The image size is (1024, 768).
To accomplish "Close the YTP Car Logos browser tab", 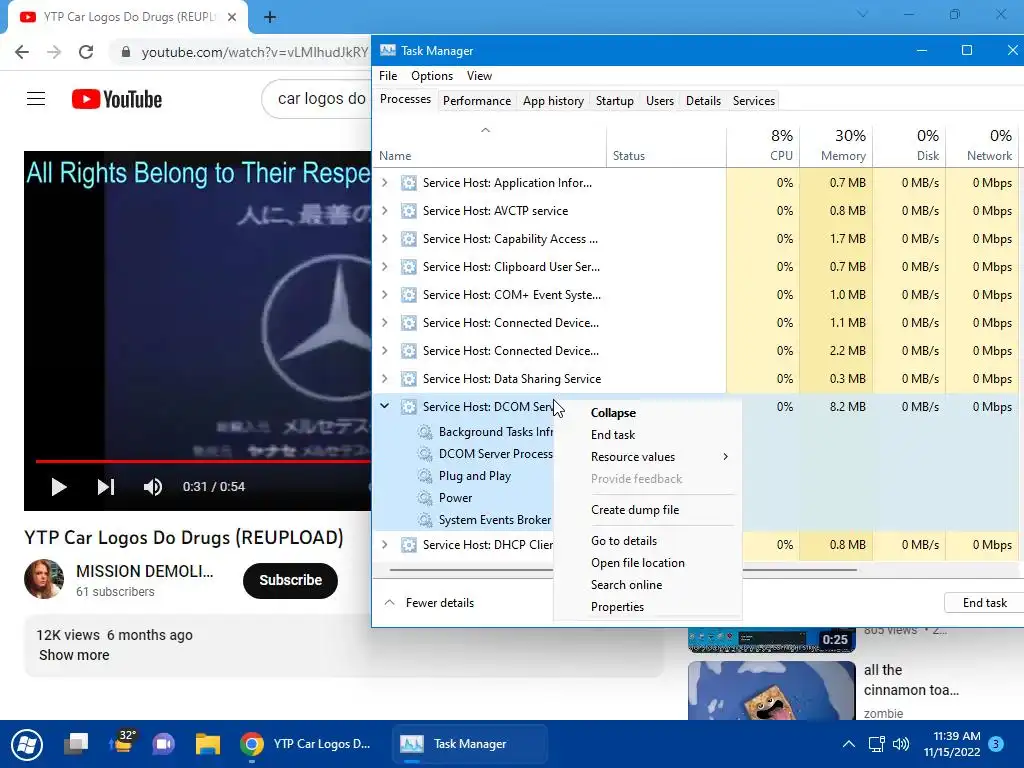I will point(232,18).
